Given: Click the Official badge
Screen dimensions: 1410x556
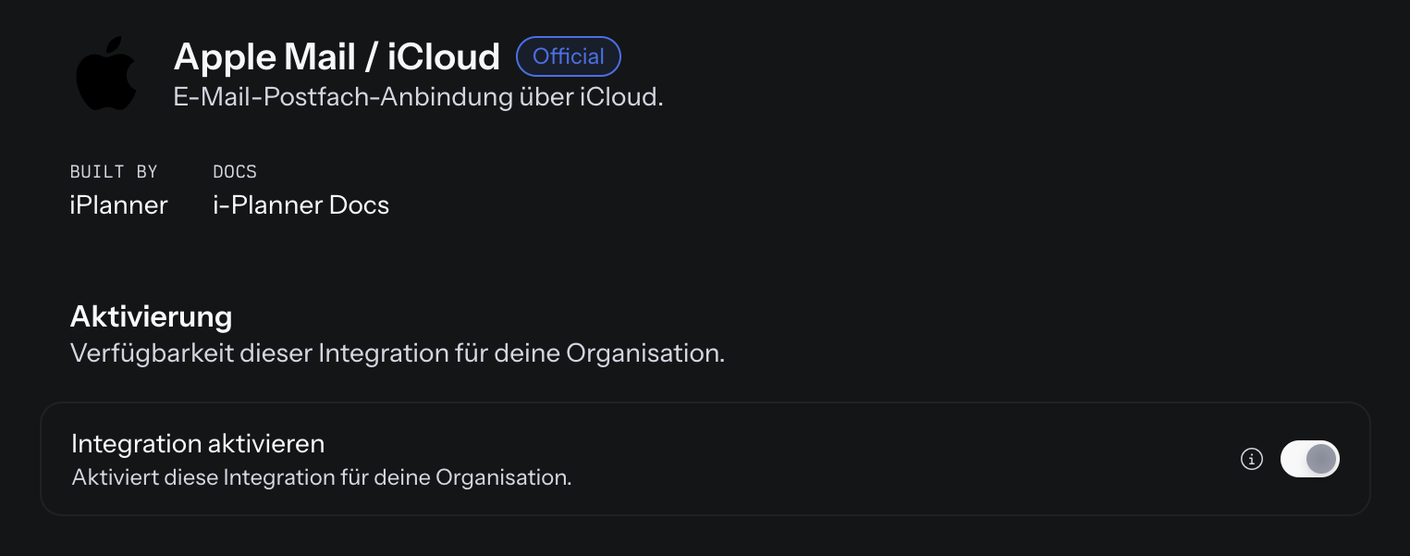Looking at the screenshot, I should point(568,56).
